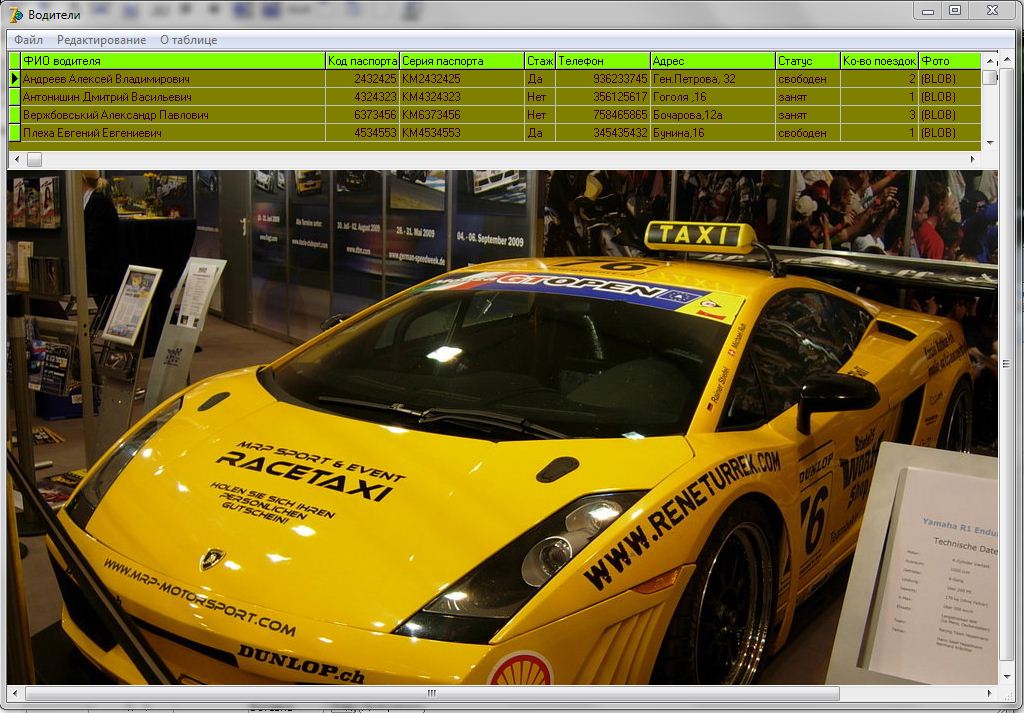1024x713 pixels.
Task: Select passport code 2432425
Action: tap(362, 78)
